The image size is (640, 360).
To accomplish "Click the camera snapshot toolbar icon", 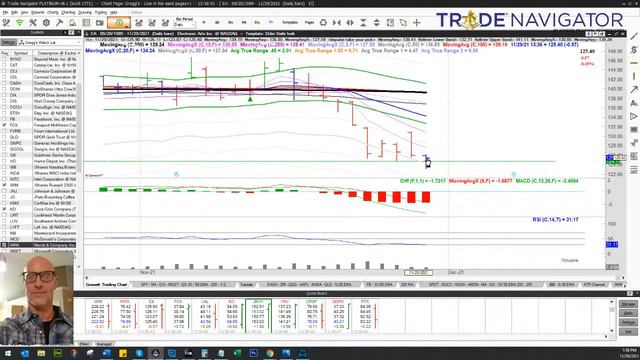I will tap(99, 23).
